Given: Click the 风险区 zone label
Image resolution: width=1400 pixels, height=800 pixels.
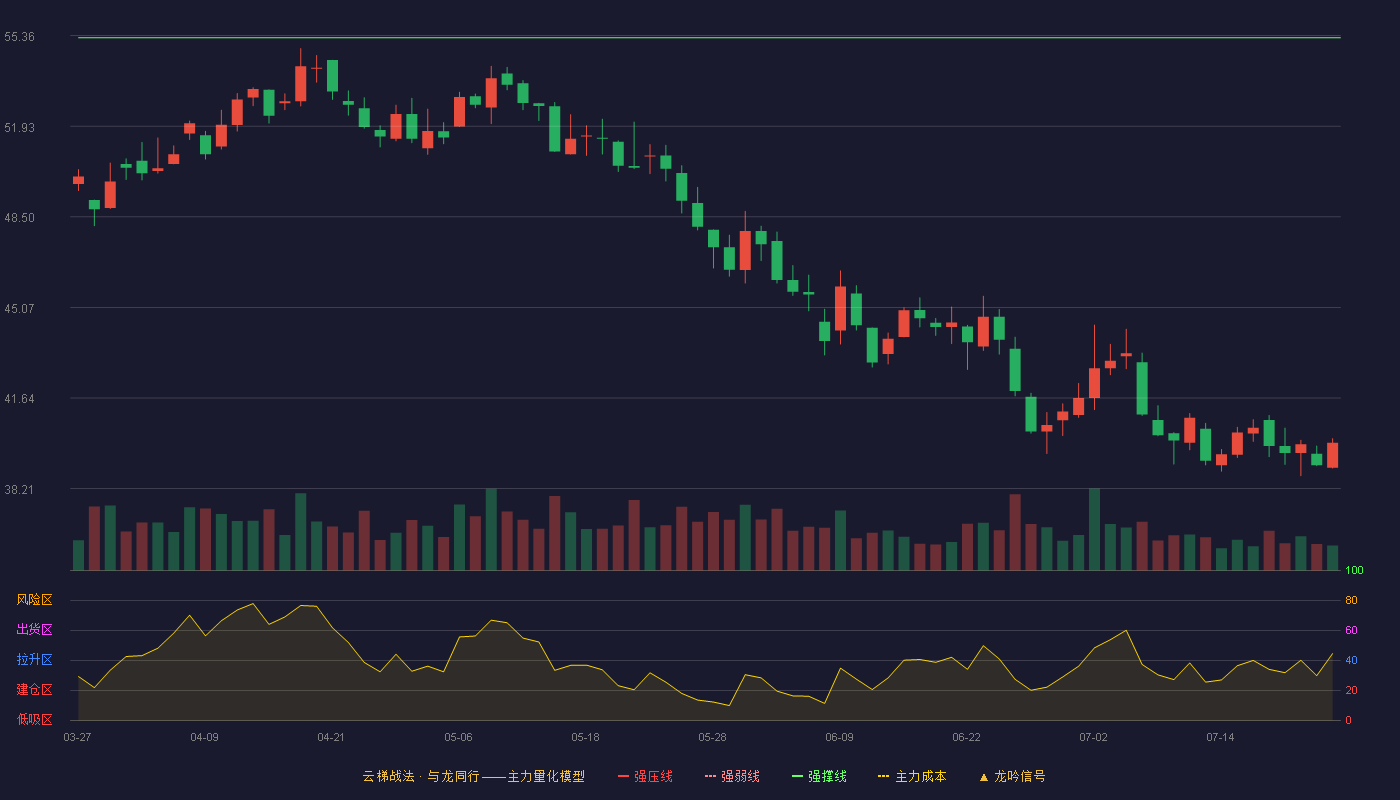Looking at the screenshot, I should (x=34, y=600).
